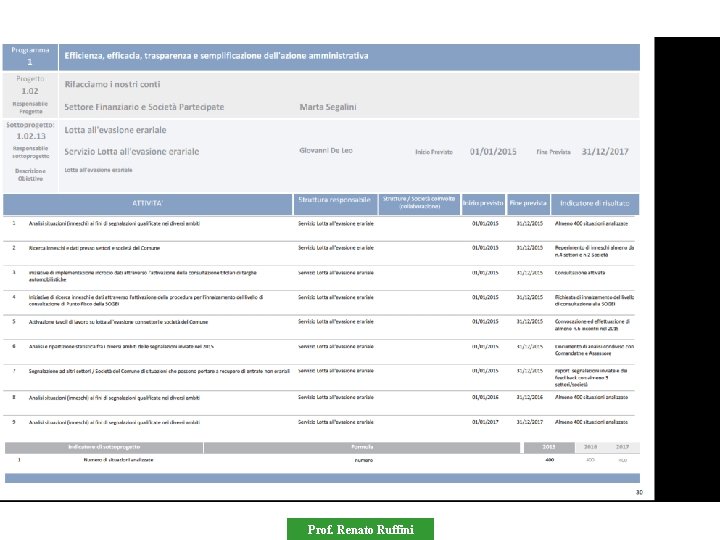Click the name Giovanni De Leo
Viewport: 720px width, 540px height.
326,150
